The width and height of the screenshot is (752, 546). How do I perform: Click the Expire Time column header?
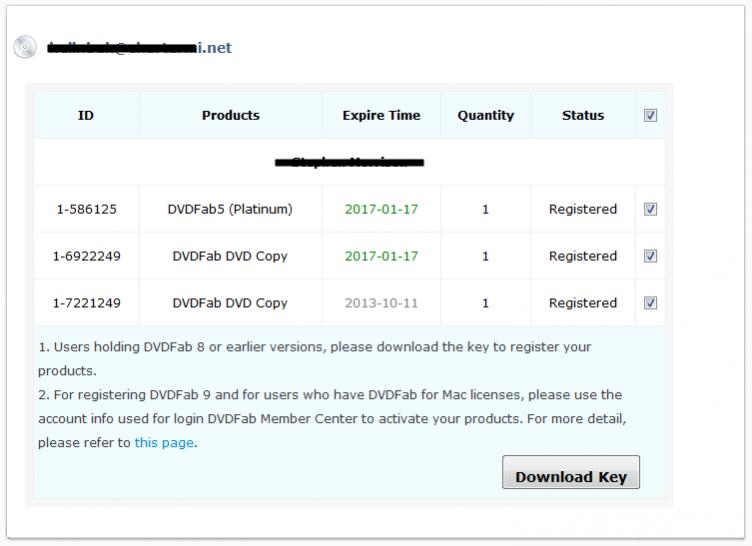tap(381, 115)
